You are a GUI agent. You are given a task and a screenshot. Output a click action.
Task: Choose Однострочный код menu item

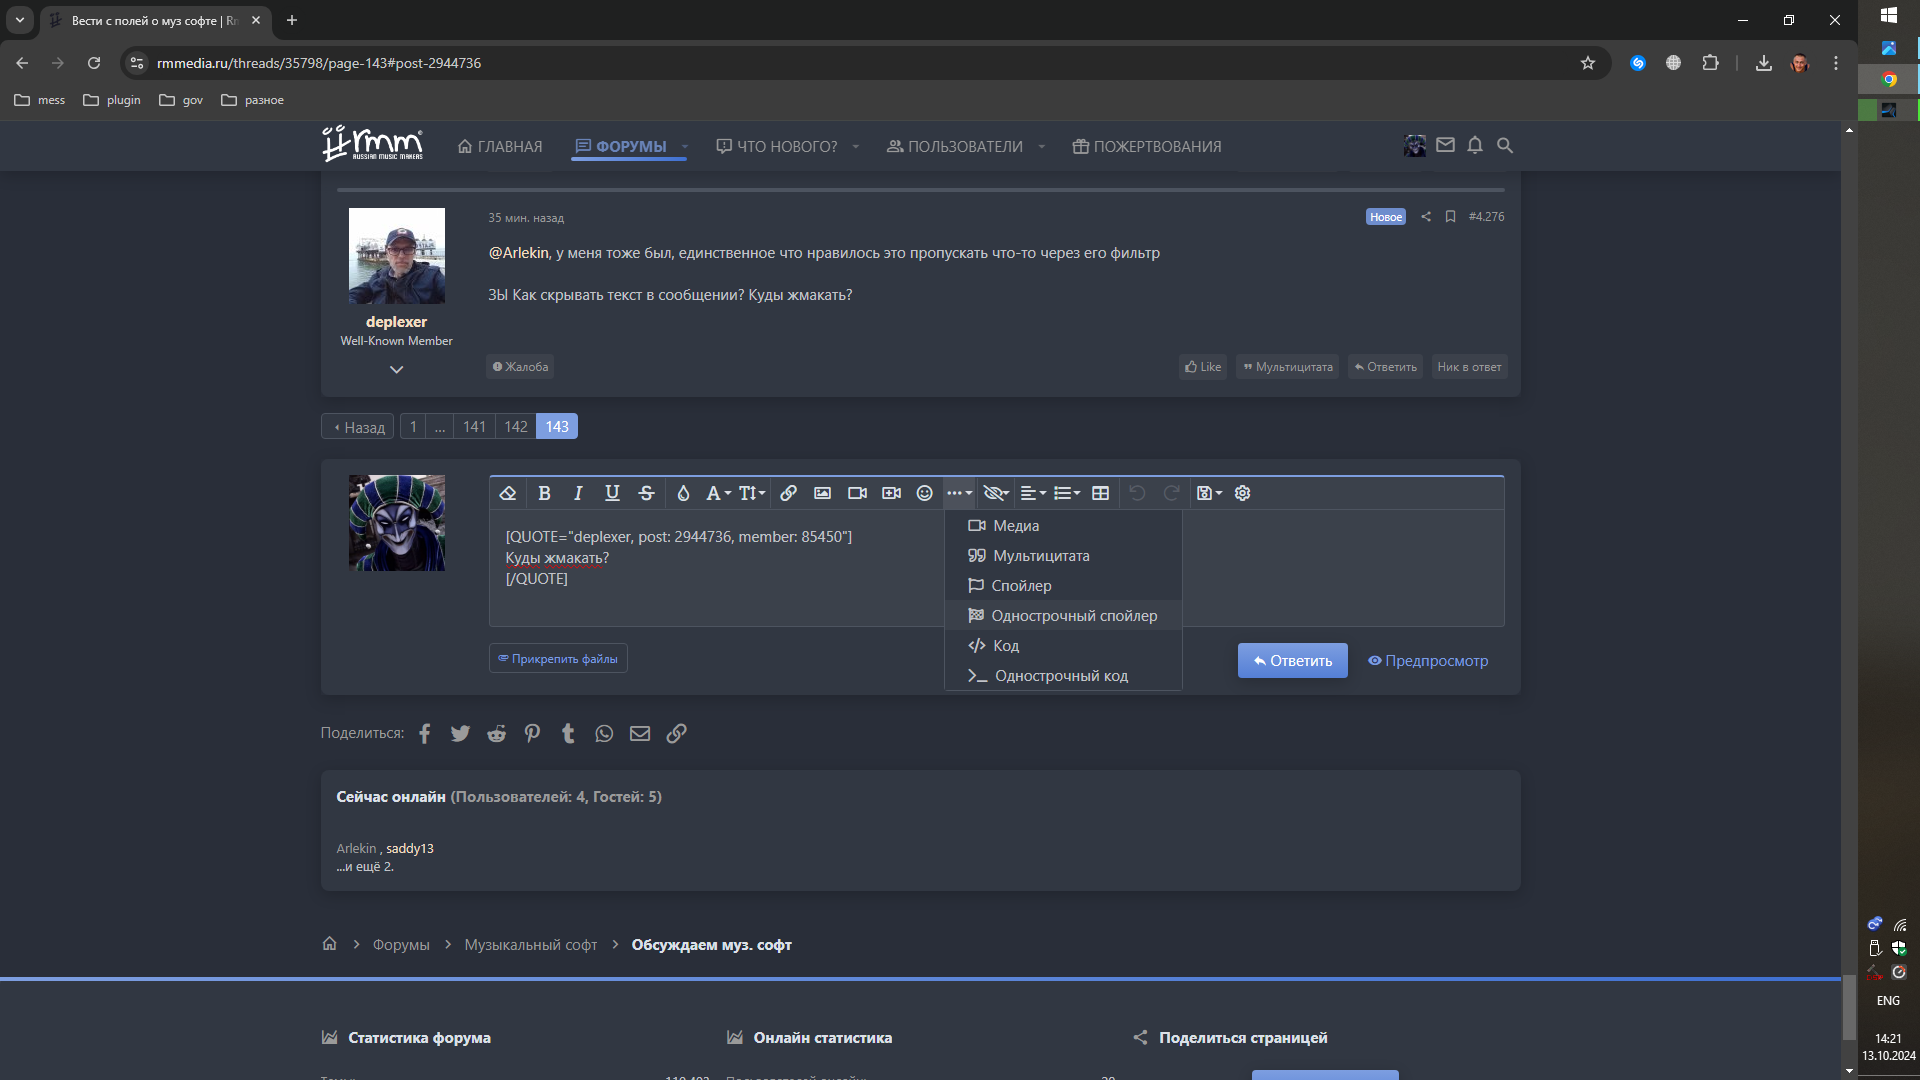click(x=1060, y=676)
